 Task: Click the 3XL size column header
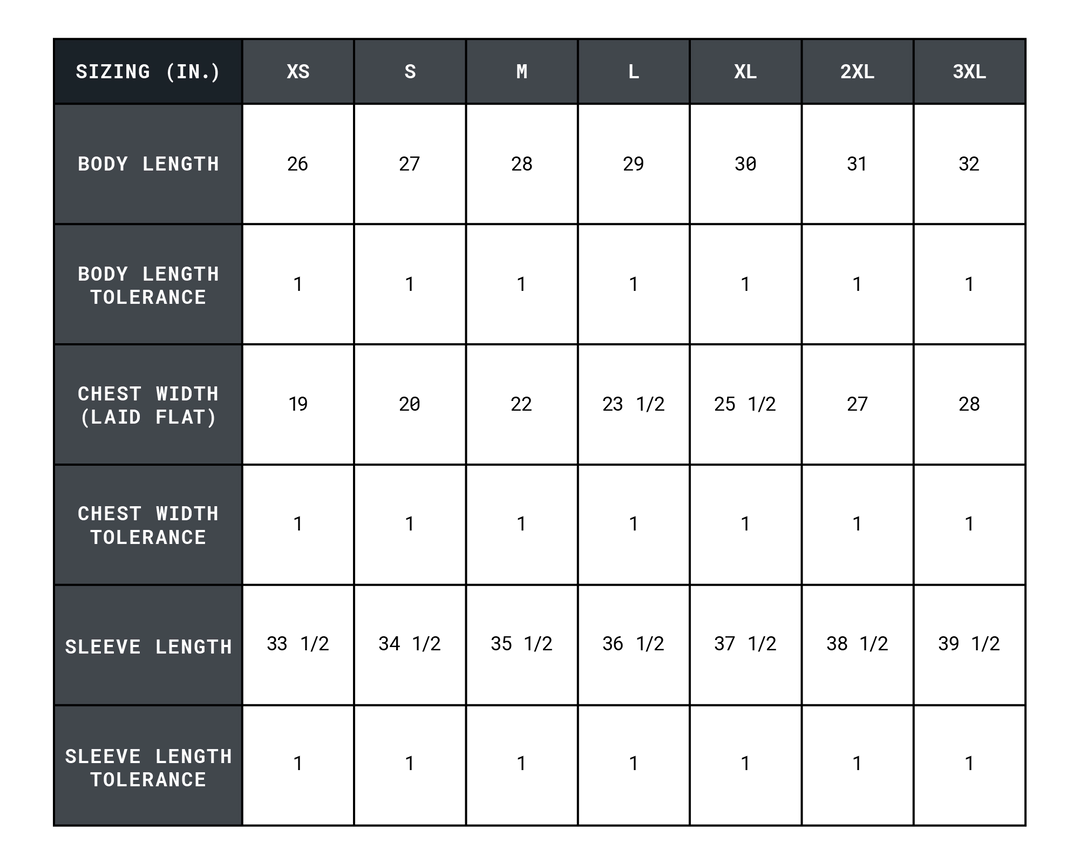point(969,72)
